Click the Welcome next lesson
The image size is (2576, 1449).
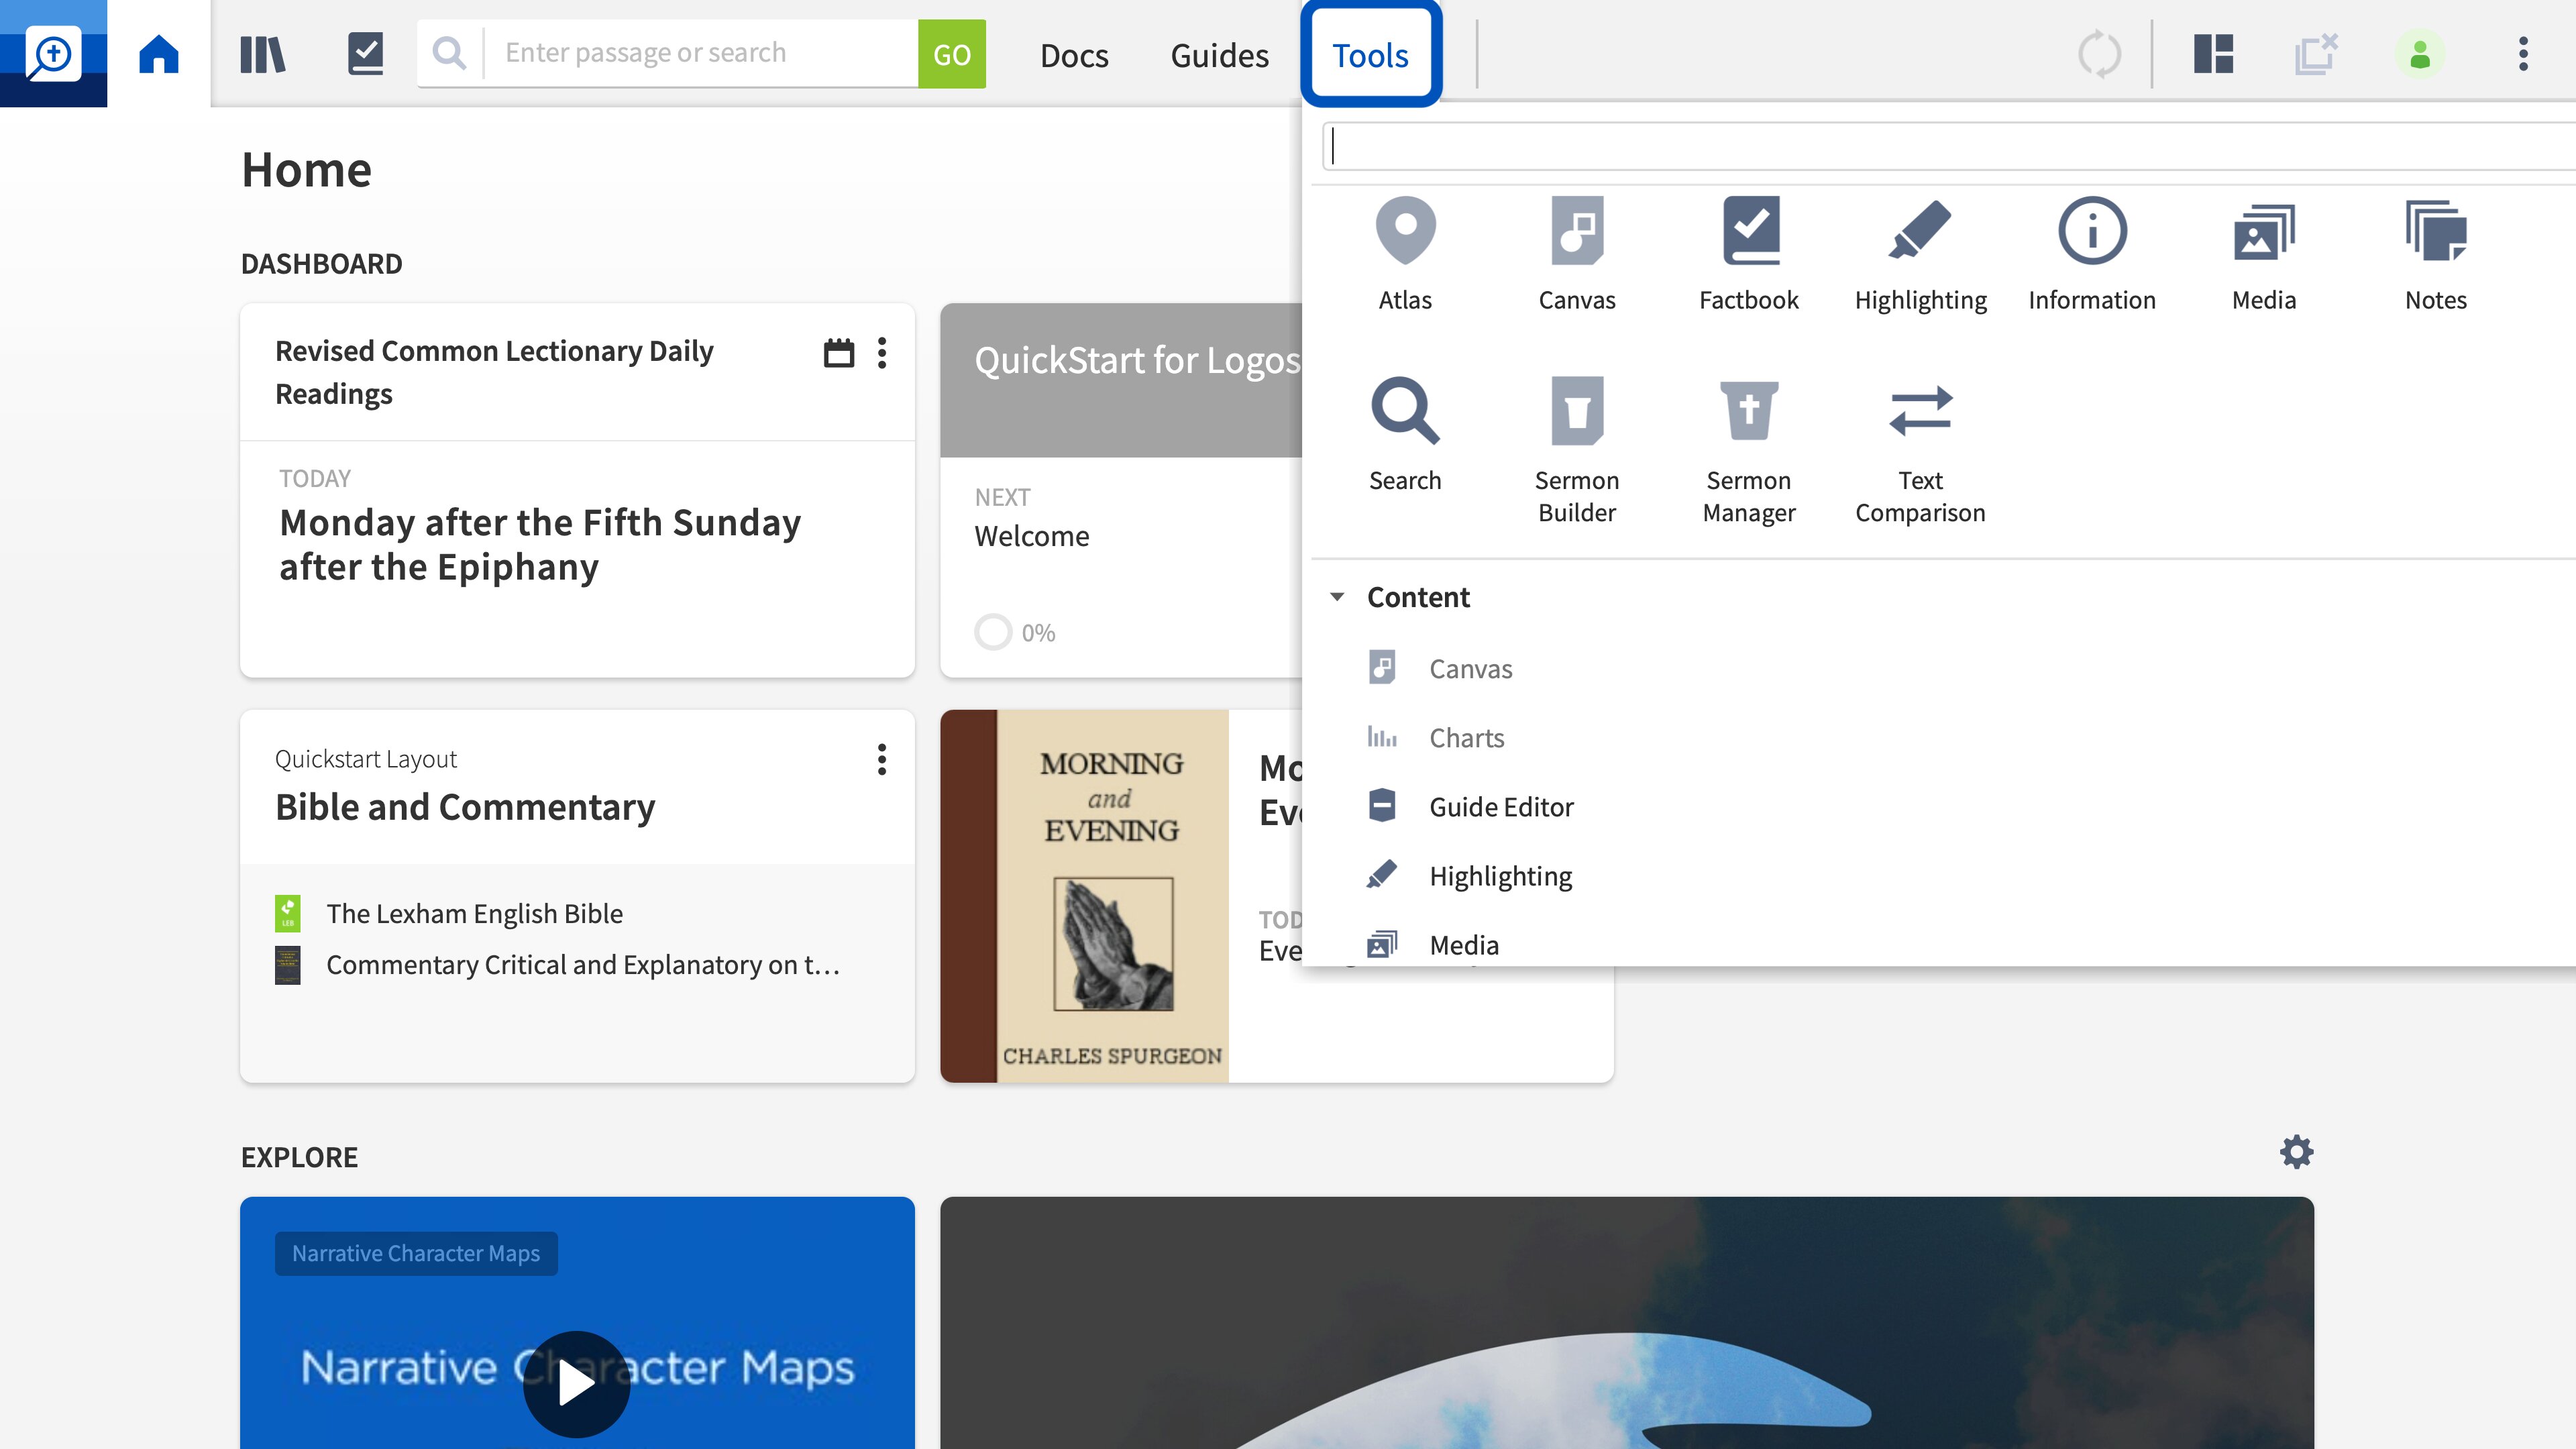(1031, 536)
